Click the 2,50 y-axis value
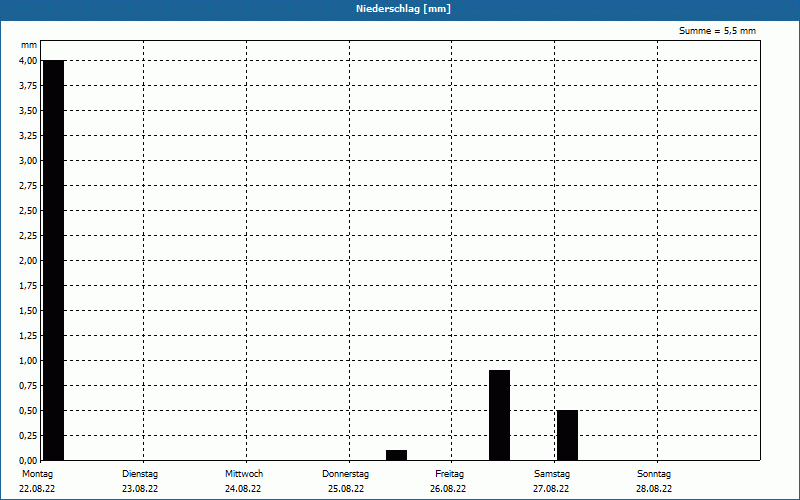This screenshot has width=800, height=500. tap(28, 211)
